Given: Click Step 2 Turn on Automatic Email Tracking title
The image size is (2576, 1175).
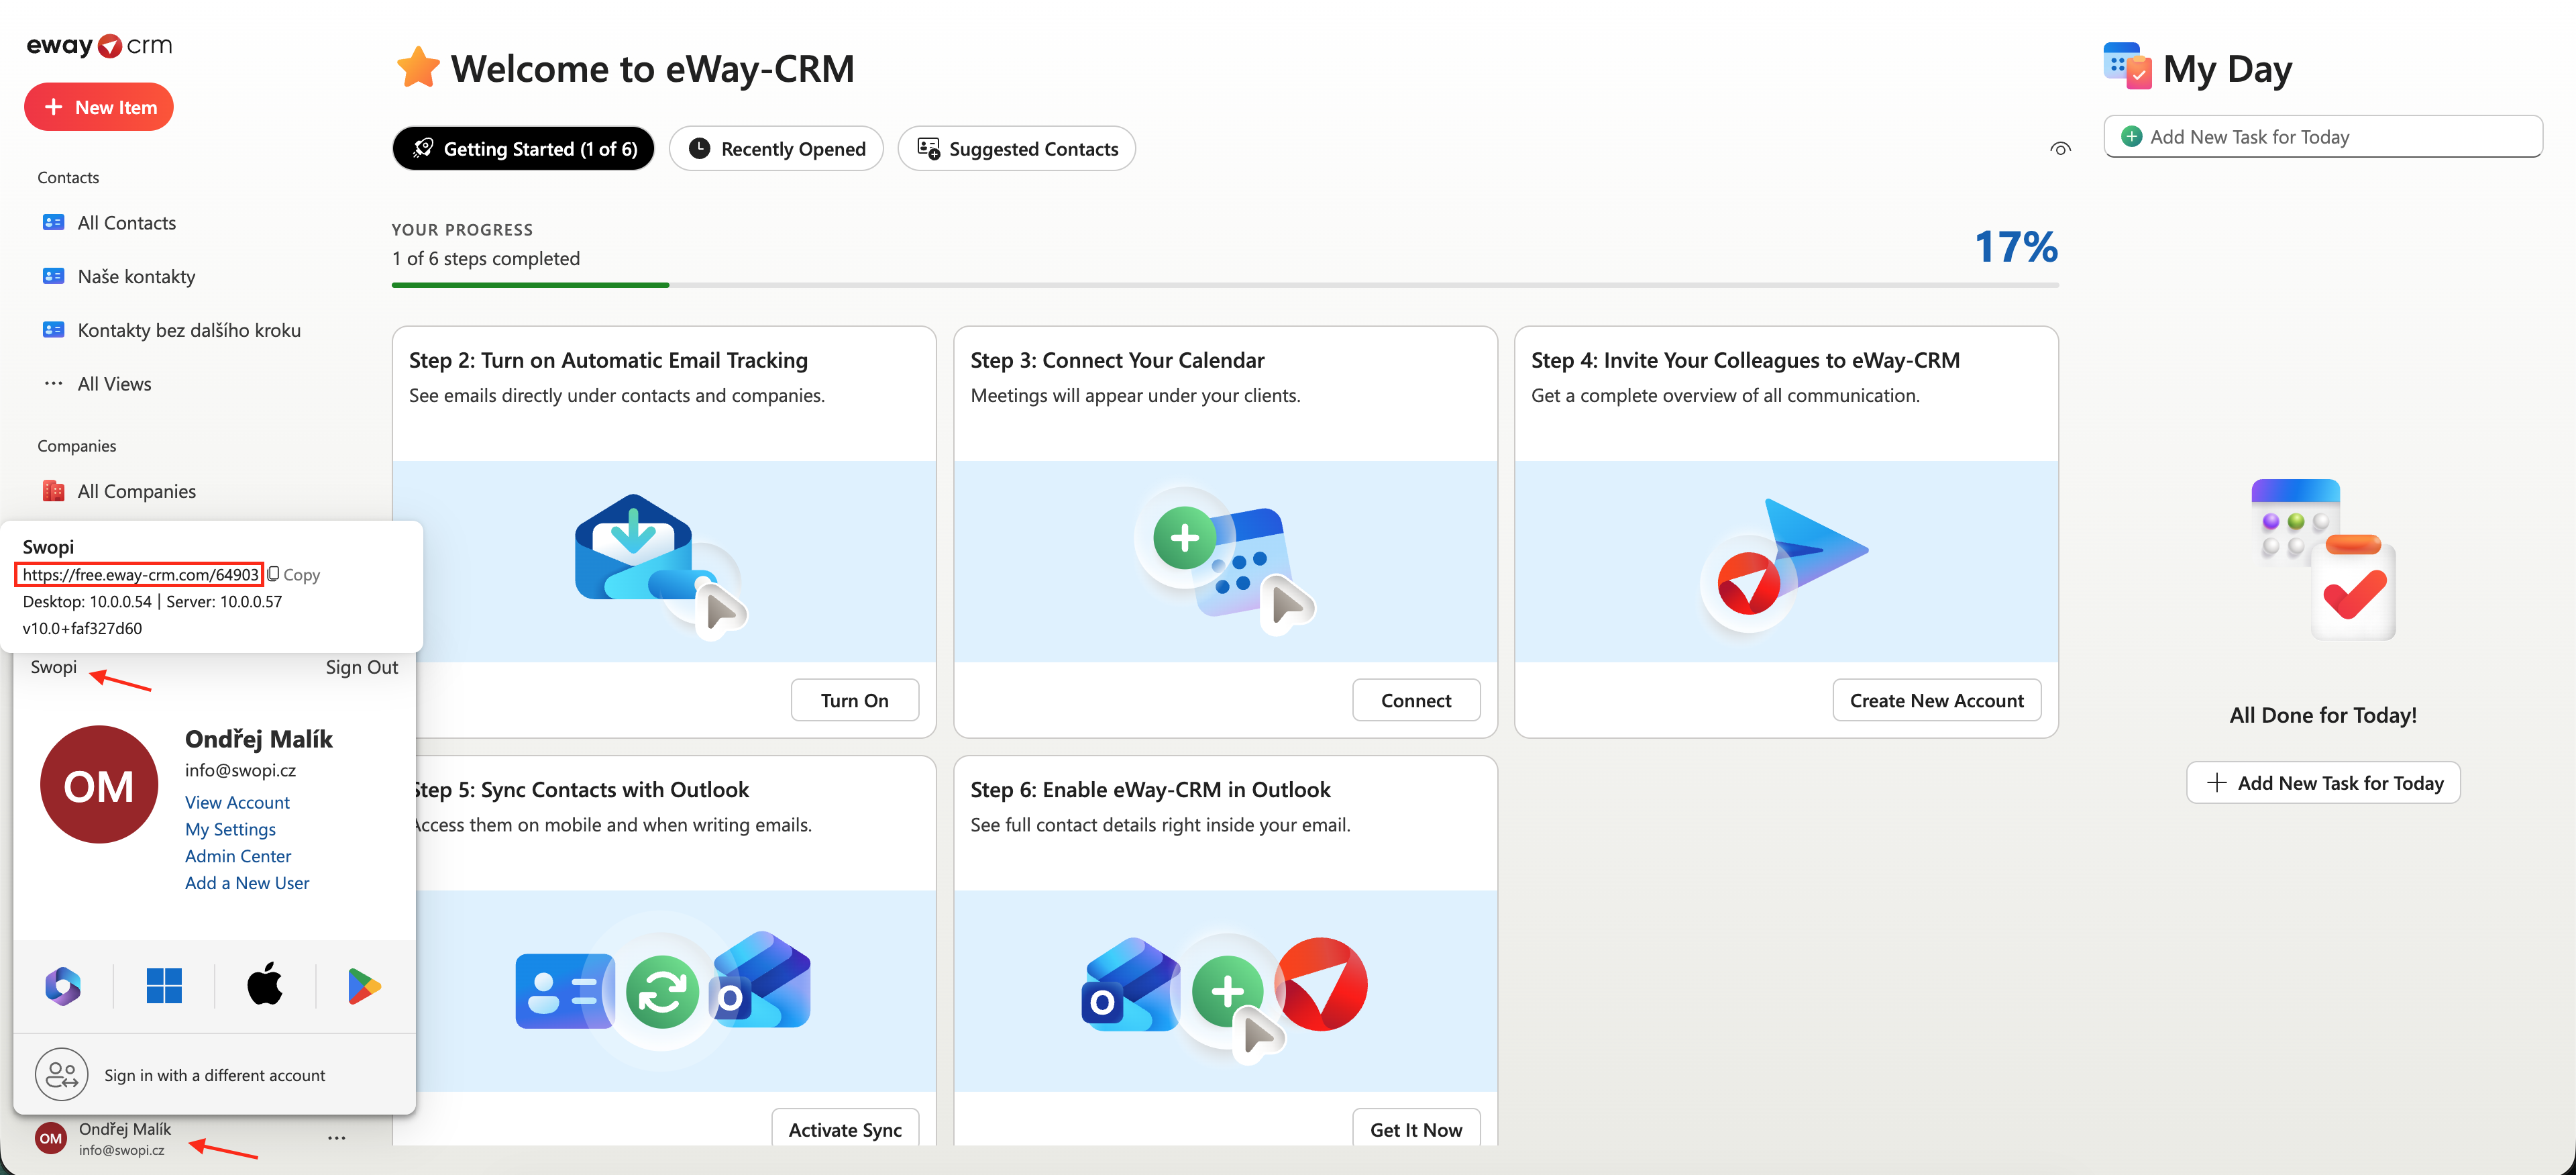Looking at the screenshot, I should click(608, 361).
